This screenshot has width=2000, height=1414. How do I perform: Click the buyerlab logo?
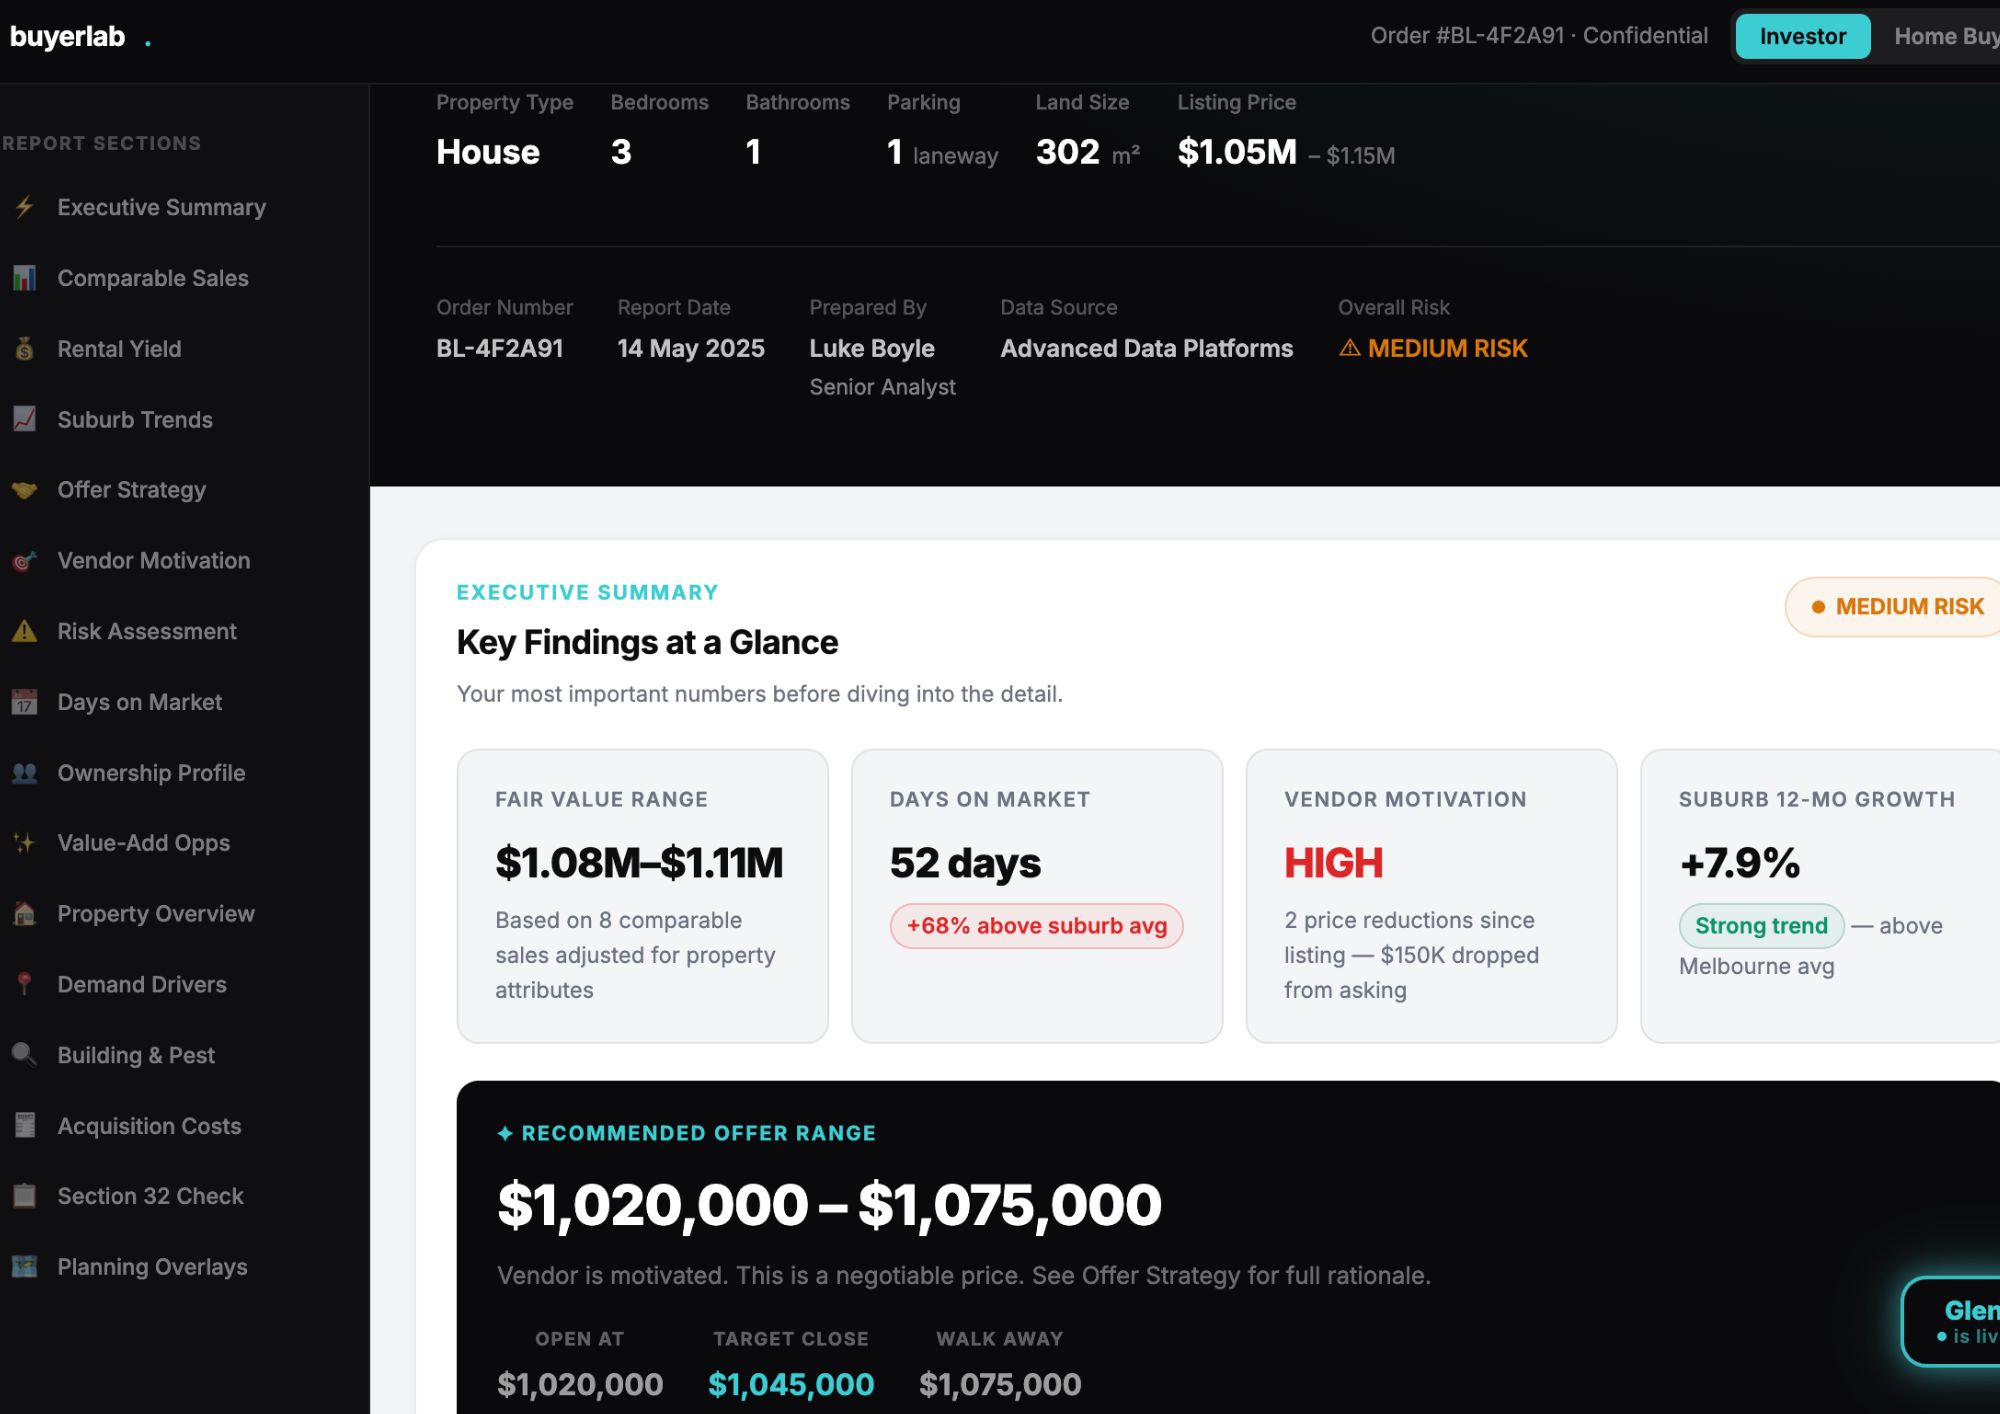(x=80, y=37)
